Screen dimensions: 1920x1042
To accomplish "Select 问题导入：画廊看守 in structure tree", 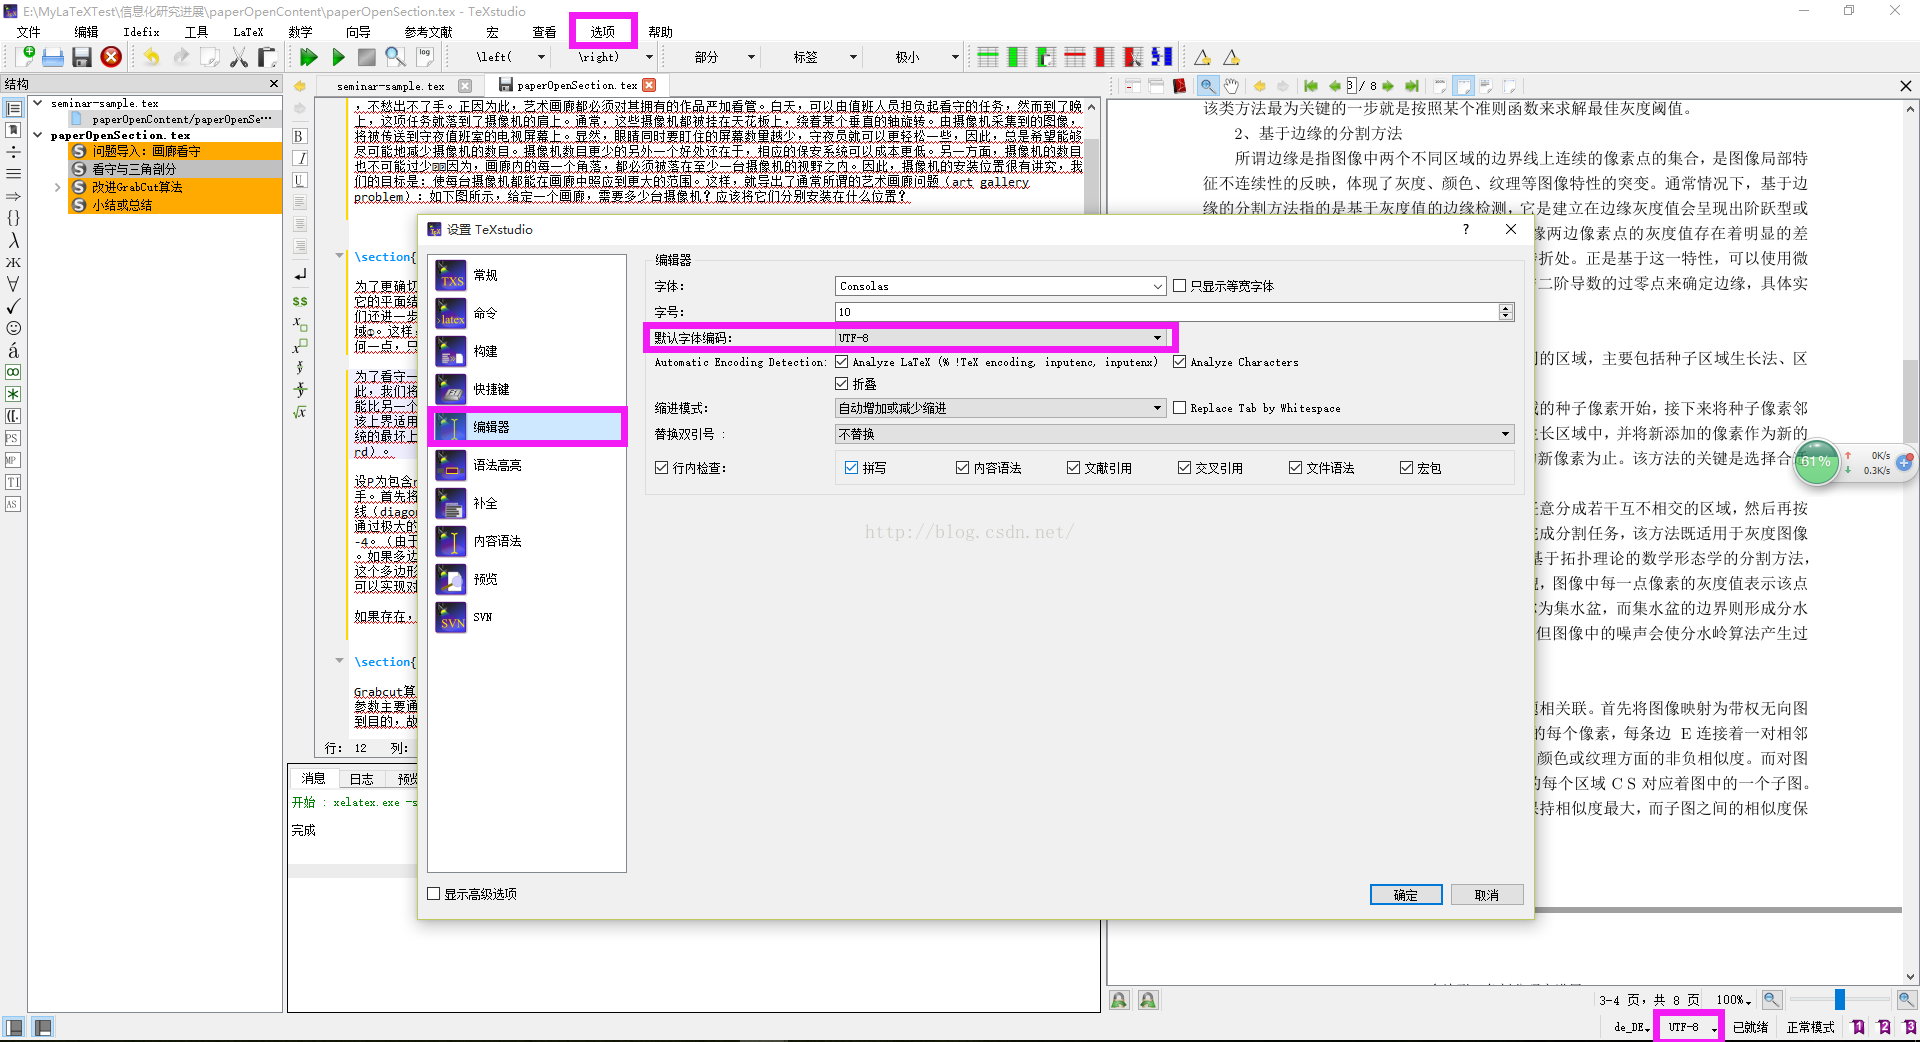I will [175, 151].
